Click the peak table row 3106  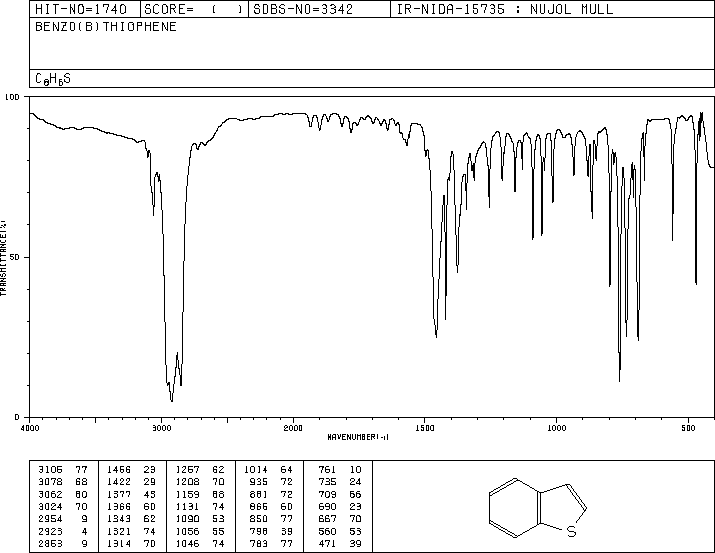(63, 470)
